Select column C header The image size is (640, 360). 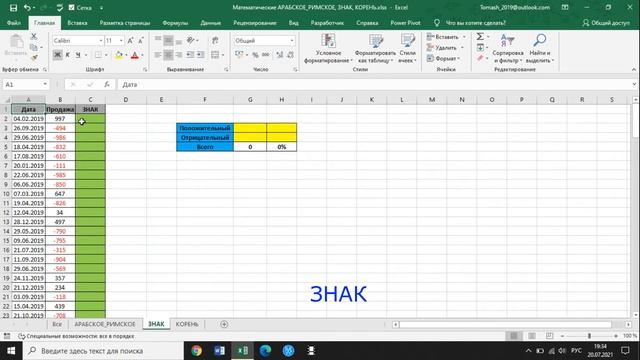tap(90, 99)
